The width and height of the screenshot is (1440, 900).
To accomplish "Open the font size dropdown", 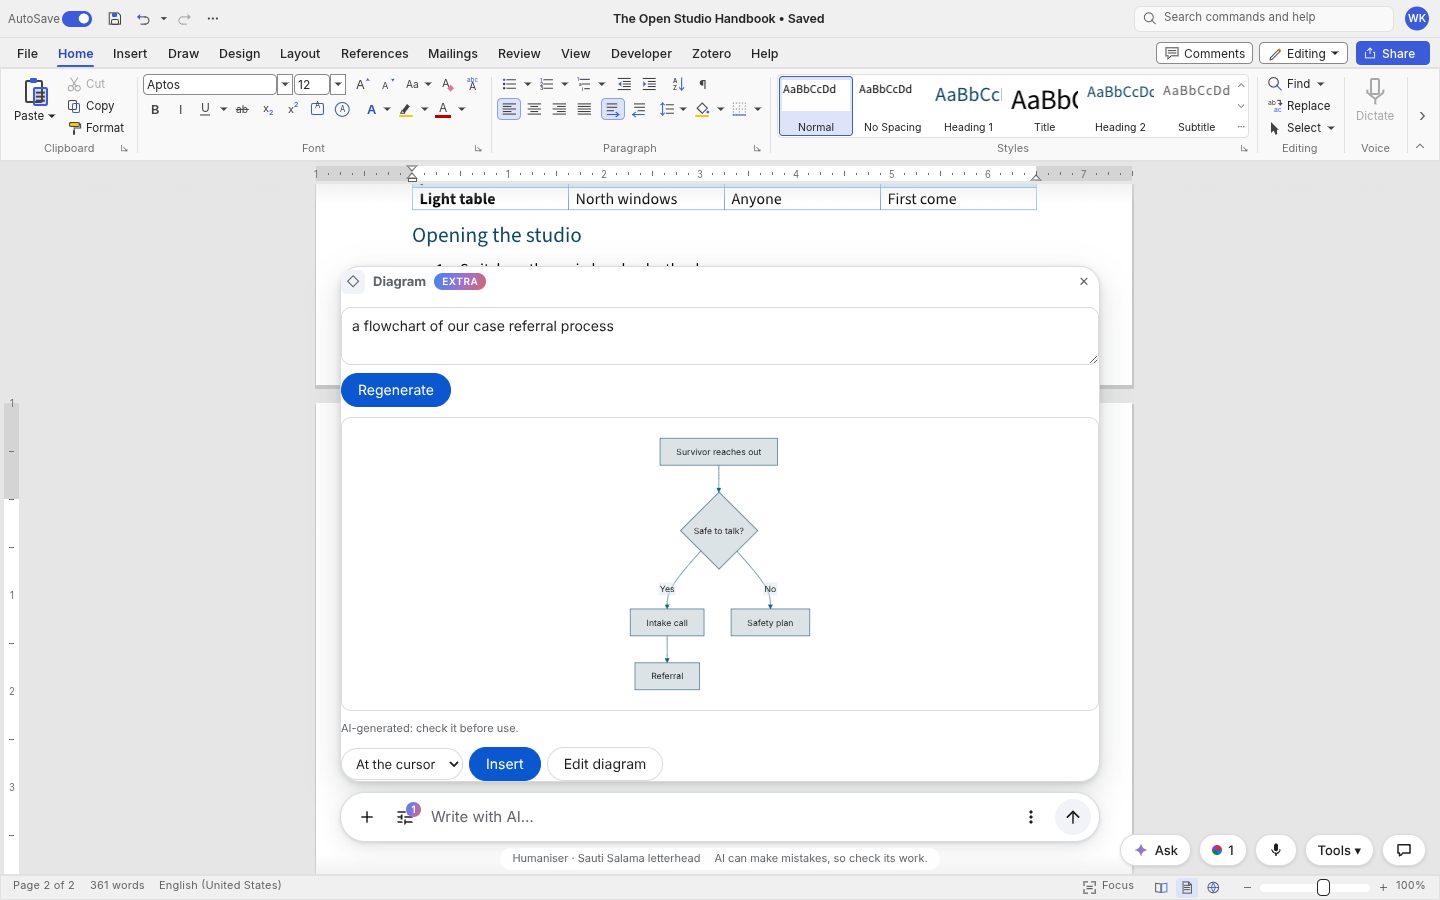I will pos(338,84).
